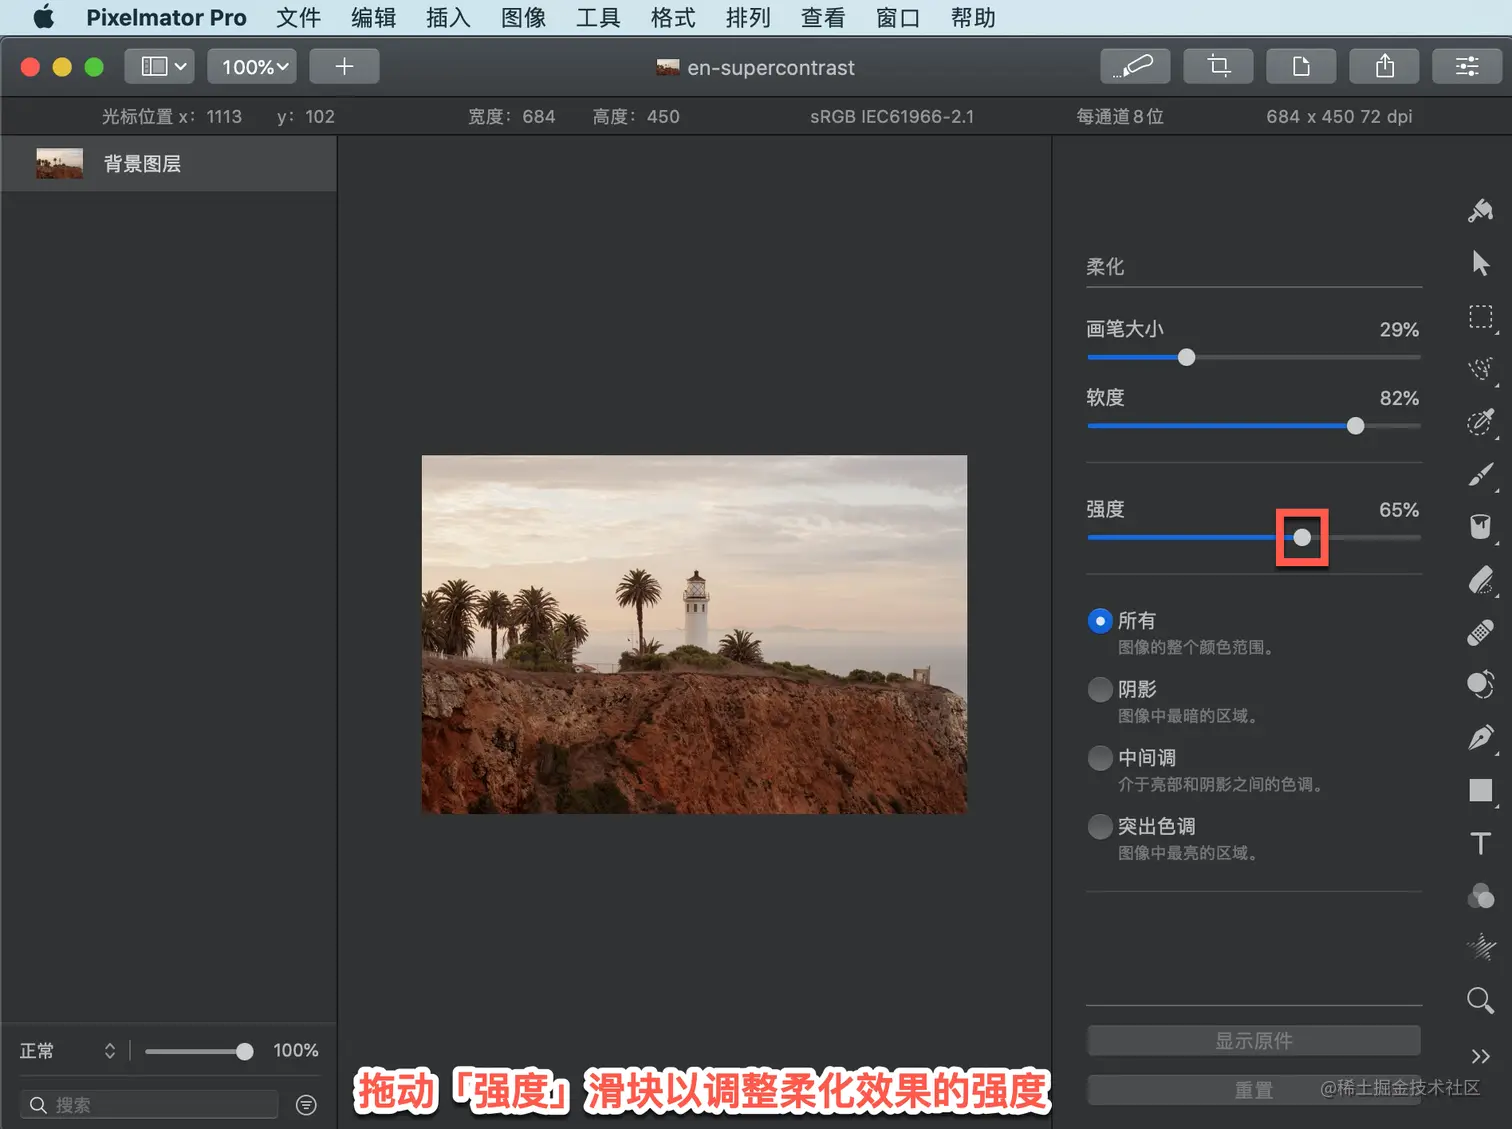
Task: Open the 插入 menu
Action: tap(448, 18)
